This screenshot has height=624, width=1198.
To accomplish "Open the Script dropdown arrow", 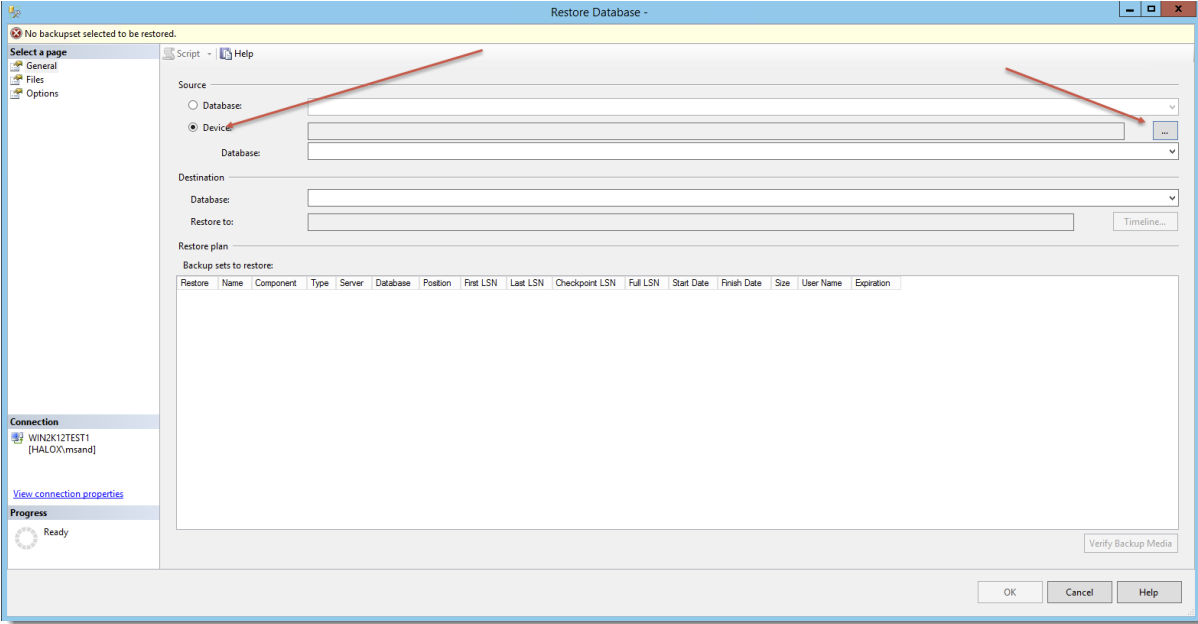I will click(x=209, y=53).
